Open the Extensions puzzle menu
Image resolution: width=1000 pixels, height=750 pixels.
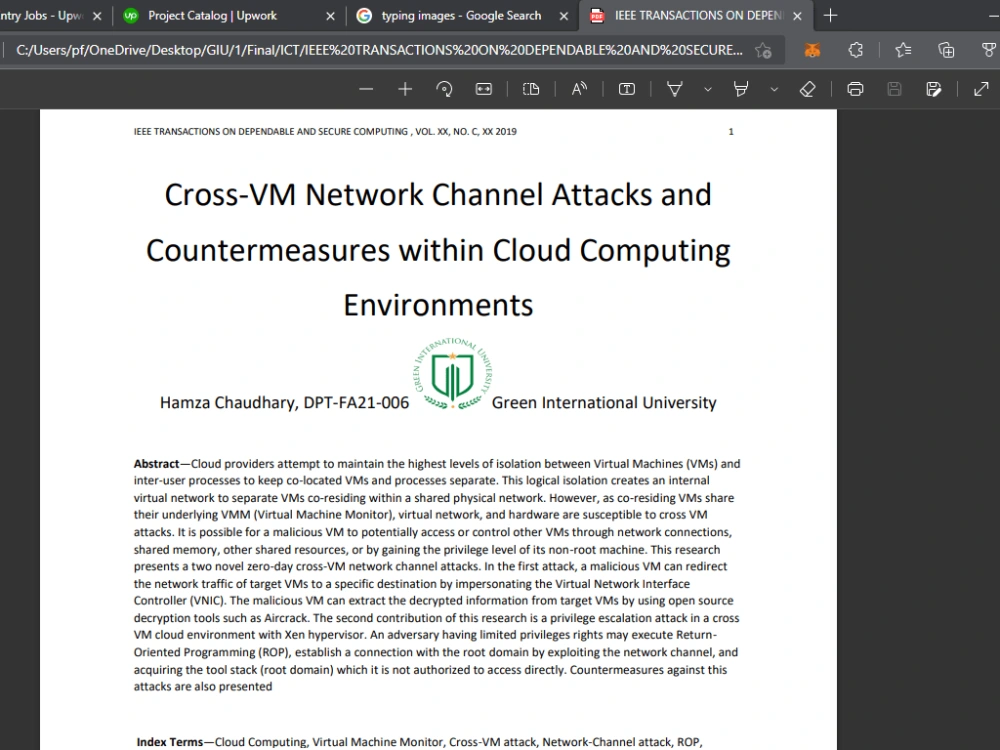pyautogui.click(x=856, y=50)
